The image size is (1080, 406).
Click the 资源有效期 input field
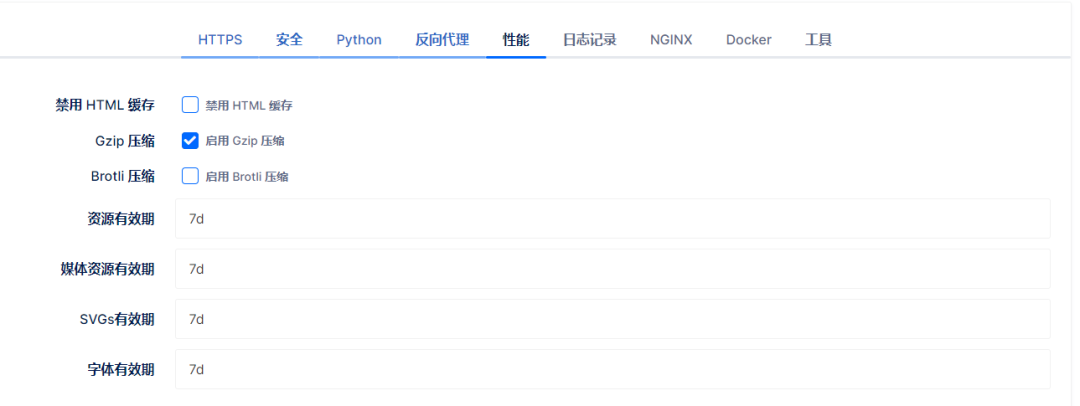pyautogui.click(x=612, y=218)
